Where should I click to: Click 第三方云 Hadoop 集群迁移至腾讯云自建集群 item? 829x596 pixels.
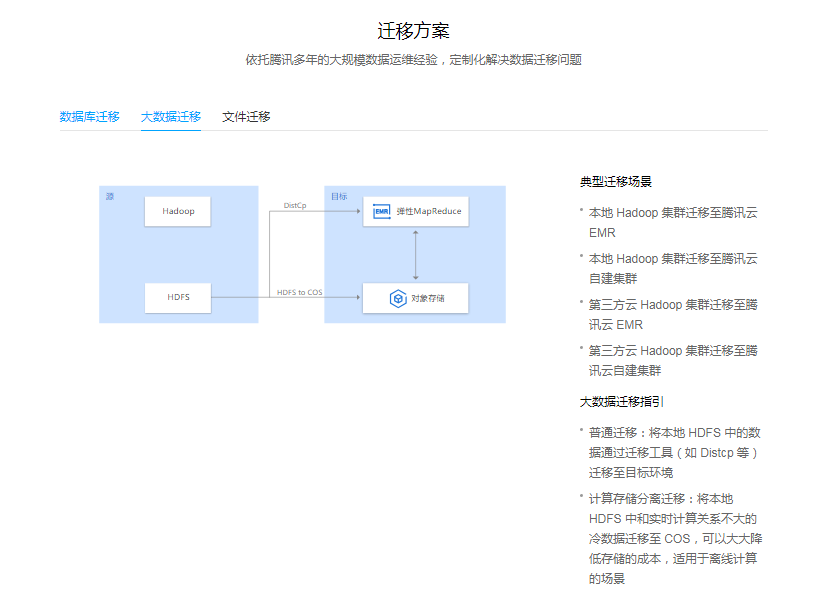[673, 361]
